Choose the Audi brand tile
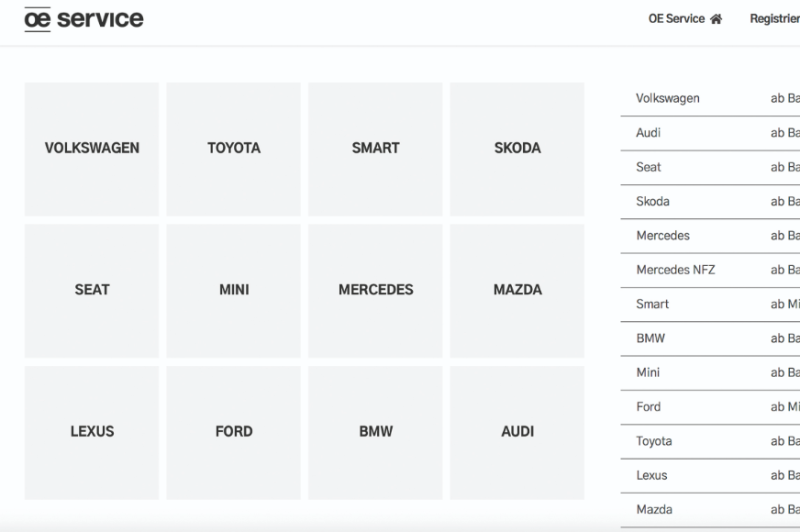The height and width of the screenshot is (532, 800). click(x=517, y=432)
